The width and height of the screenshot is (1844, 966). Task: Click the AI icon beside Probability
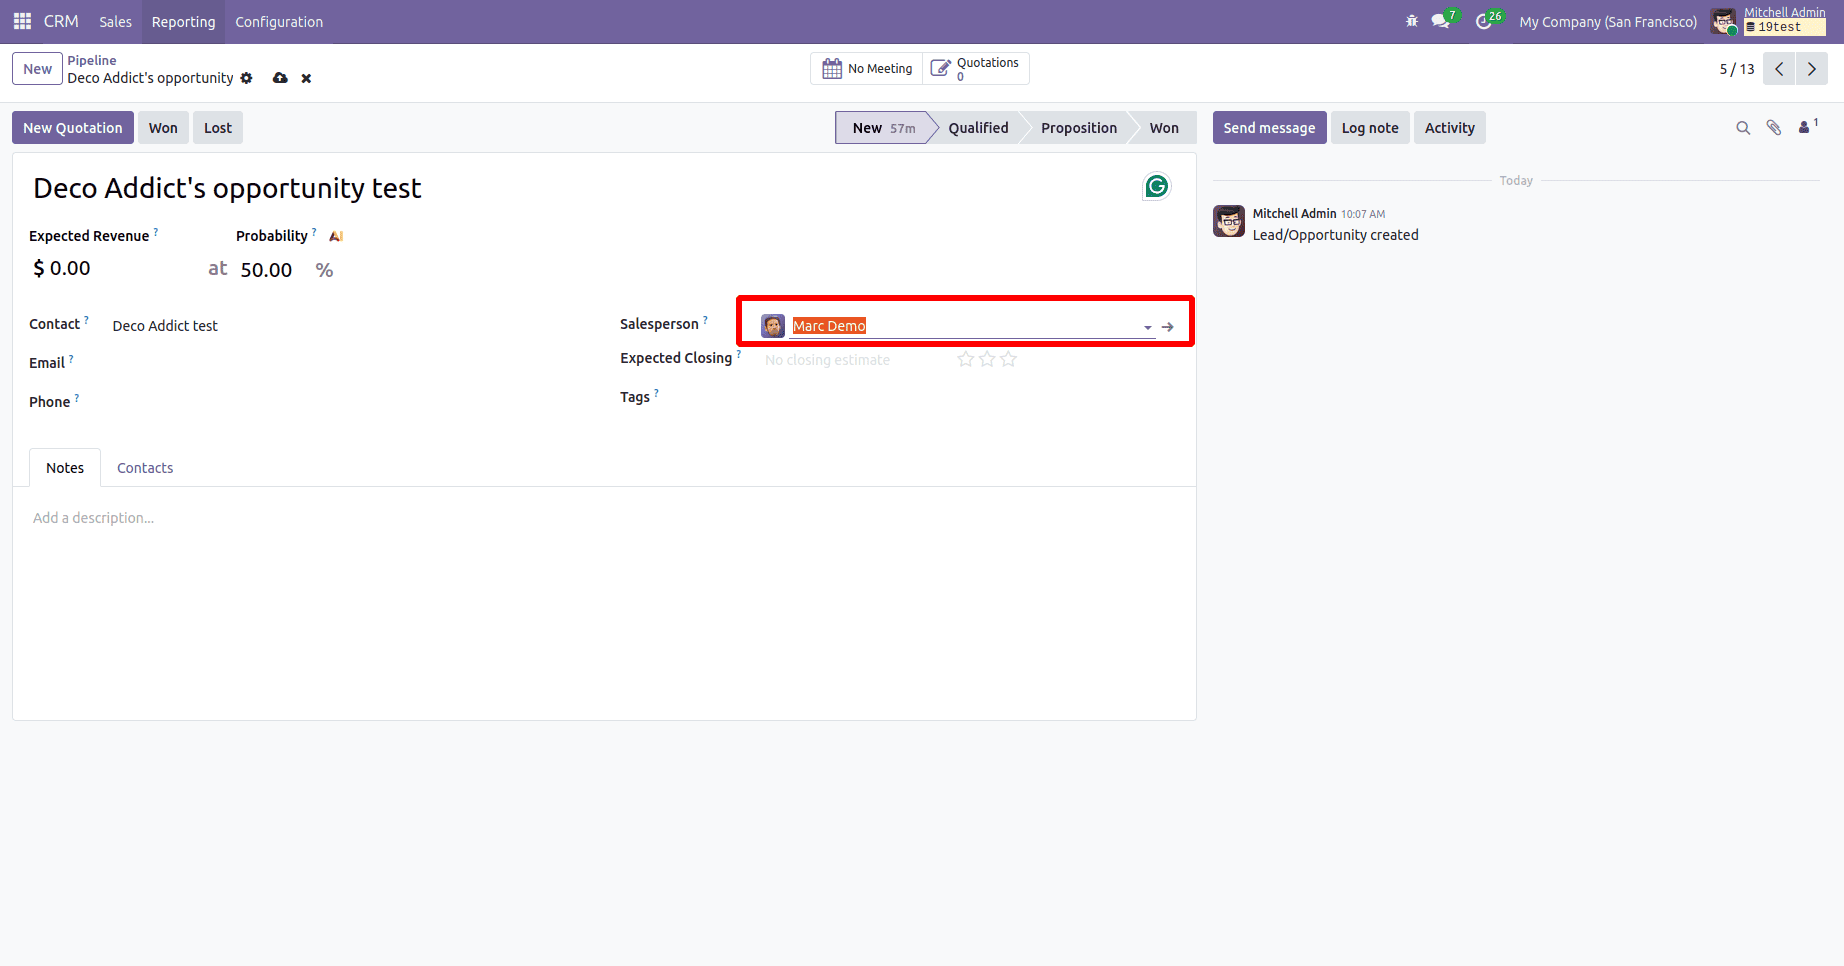click(x=335, y=235)
